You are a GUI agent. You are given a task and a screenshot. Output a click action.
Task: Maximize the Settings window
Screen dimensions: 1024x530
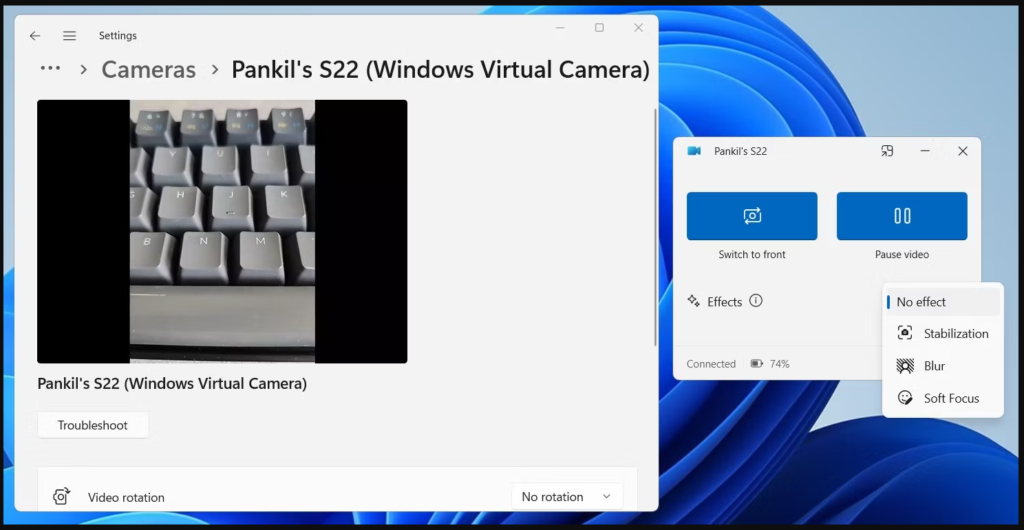point(599,27)
